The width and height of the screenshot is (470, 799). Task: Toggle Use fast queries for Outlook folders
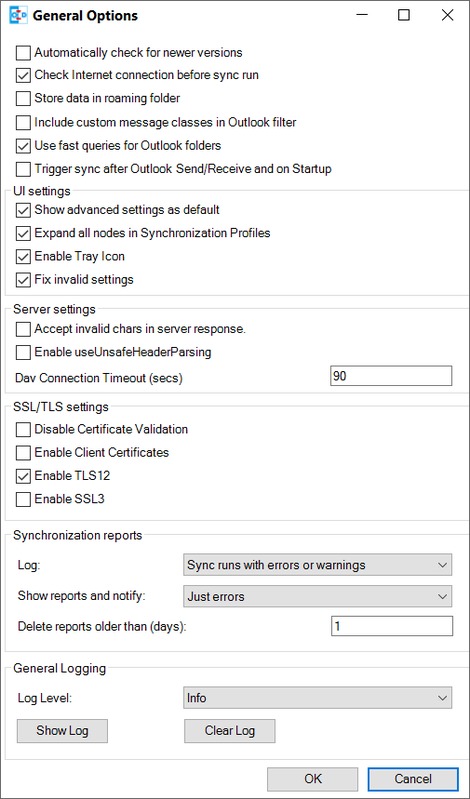[x=23, y=146]
